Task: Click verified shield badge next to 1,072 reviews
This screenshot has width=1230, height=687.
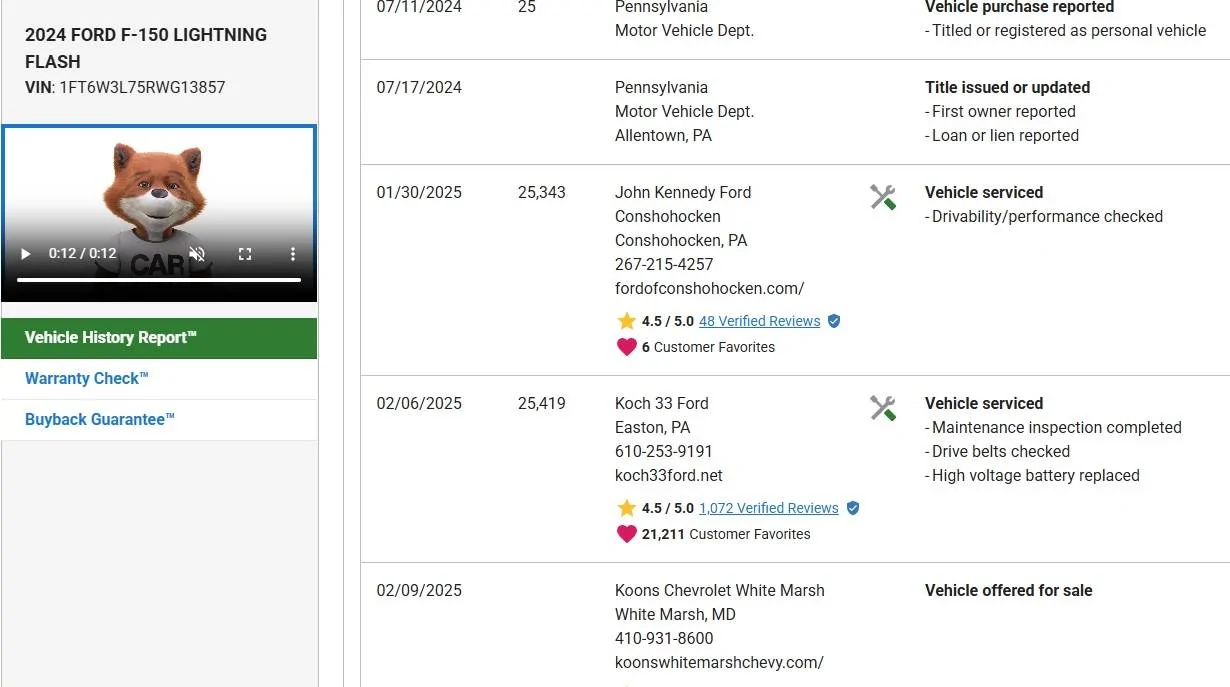Action: [853, 508]
